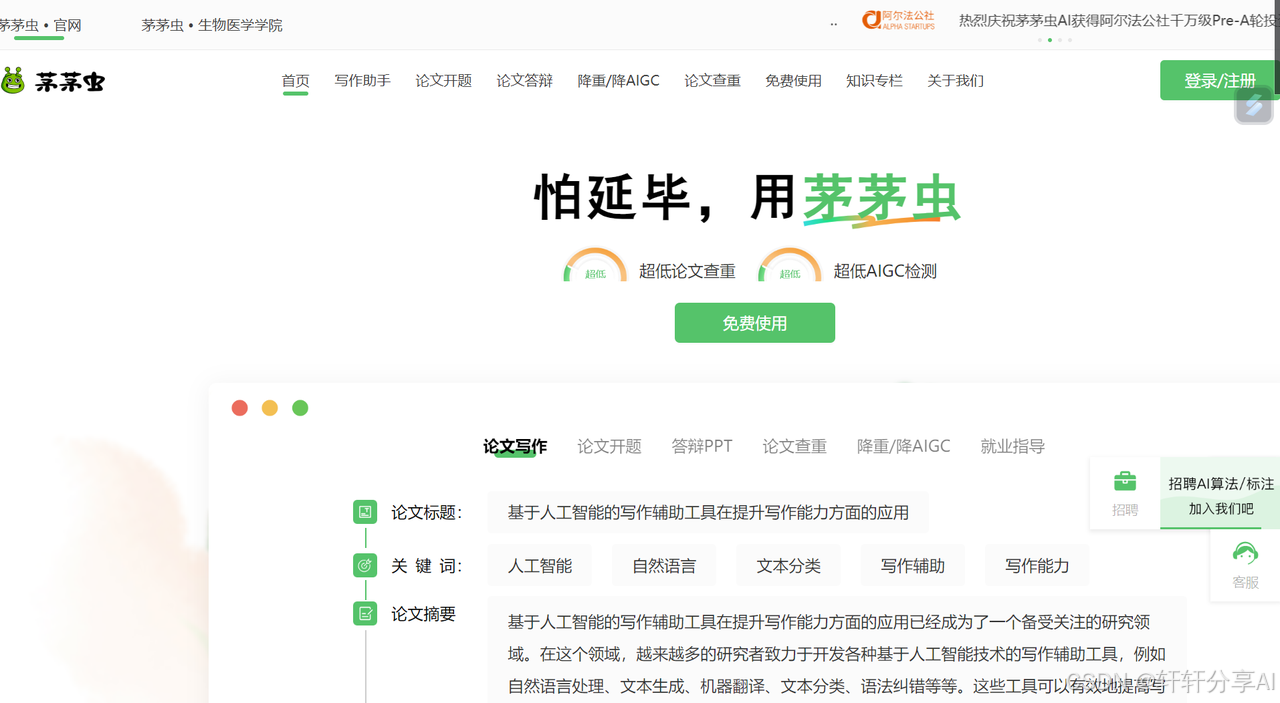Select the 论文写作 demo tab
Viewport: 1280px width, 703px height.
pyautogui.click(x=515, y=446)
